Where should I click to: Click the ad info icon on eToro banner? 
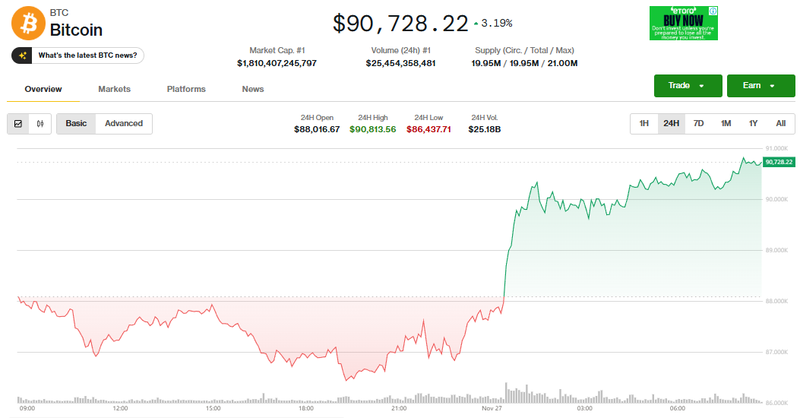click(x=713, y=9)
